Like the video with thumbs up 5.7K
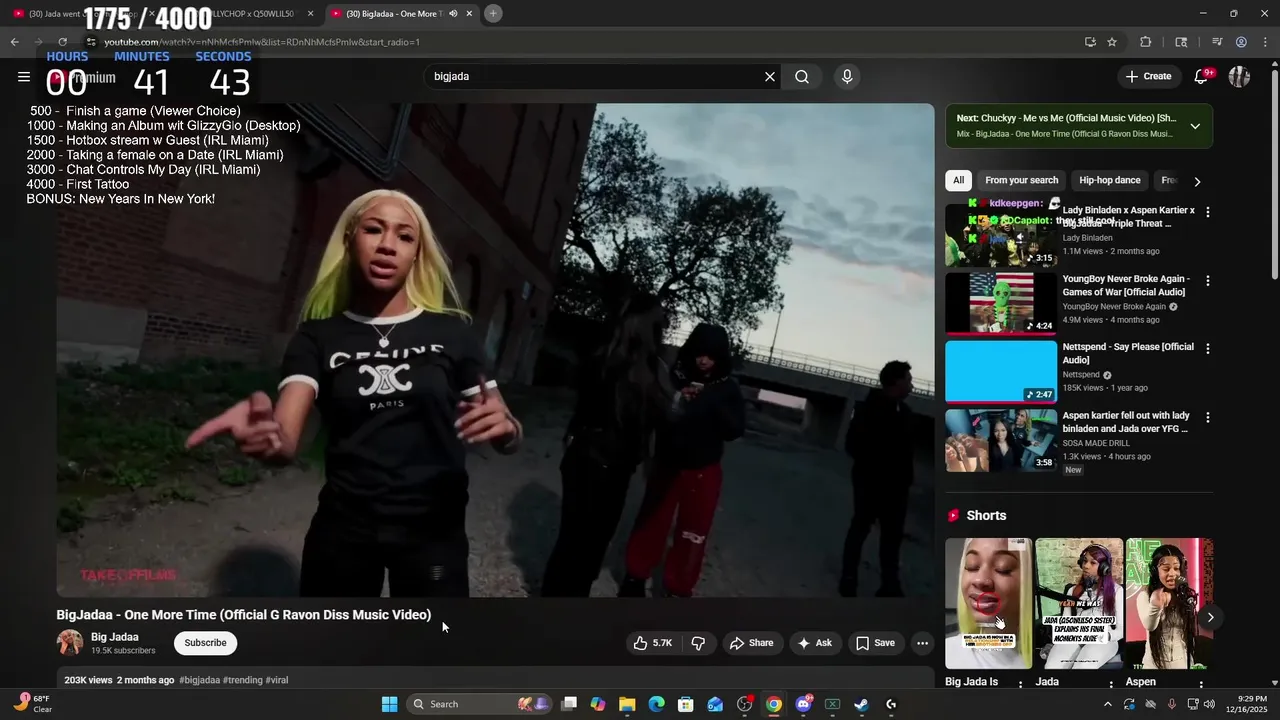 (x=651, y=643)
